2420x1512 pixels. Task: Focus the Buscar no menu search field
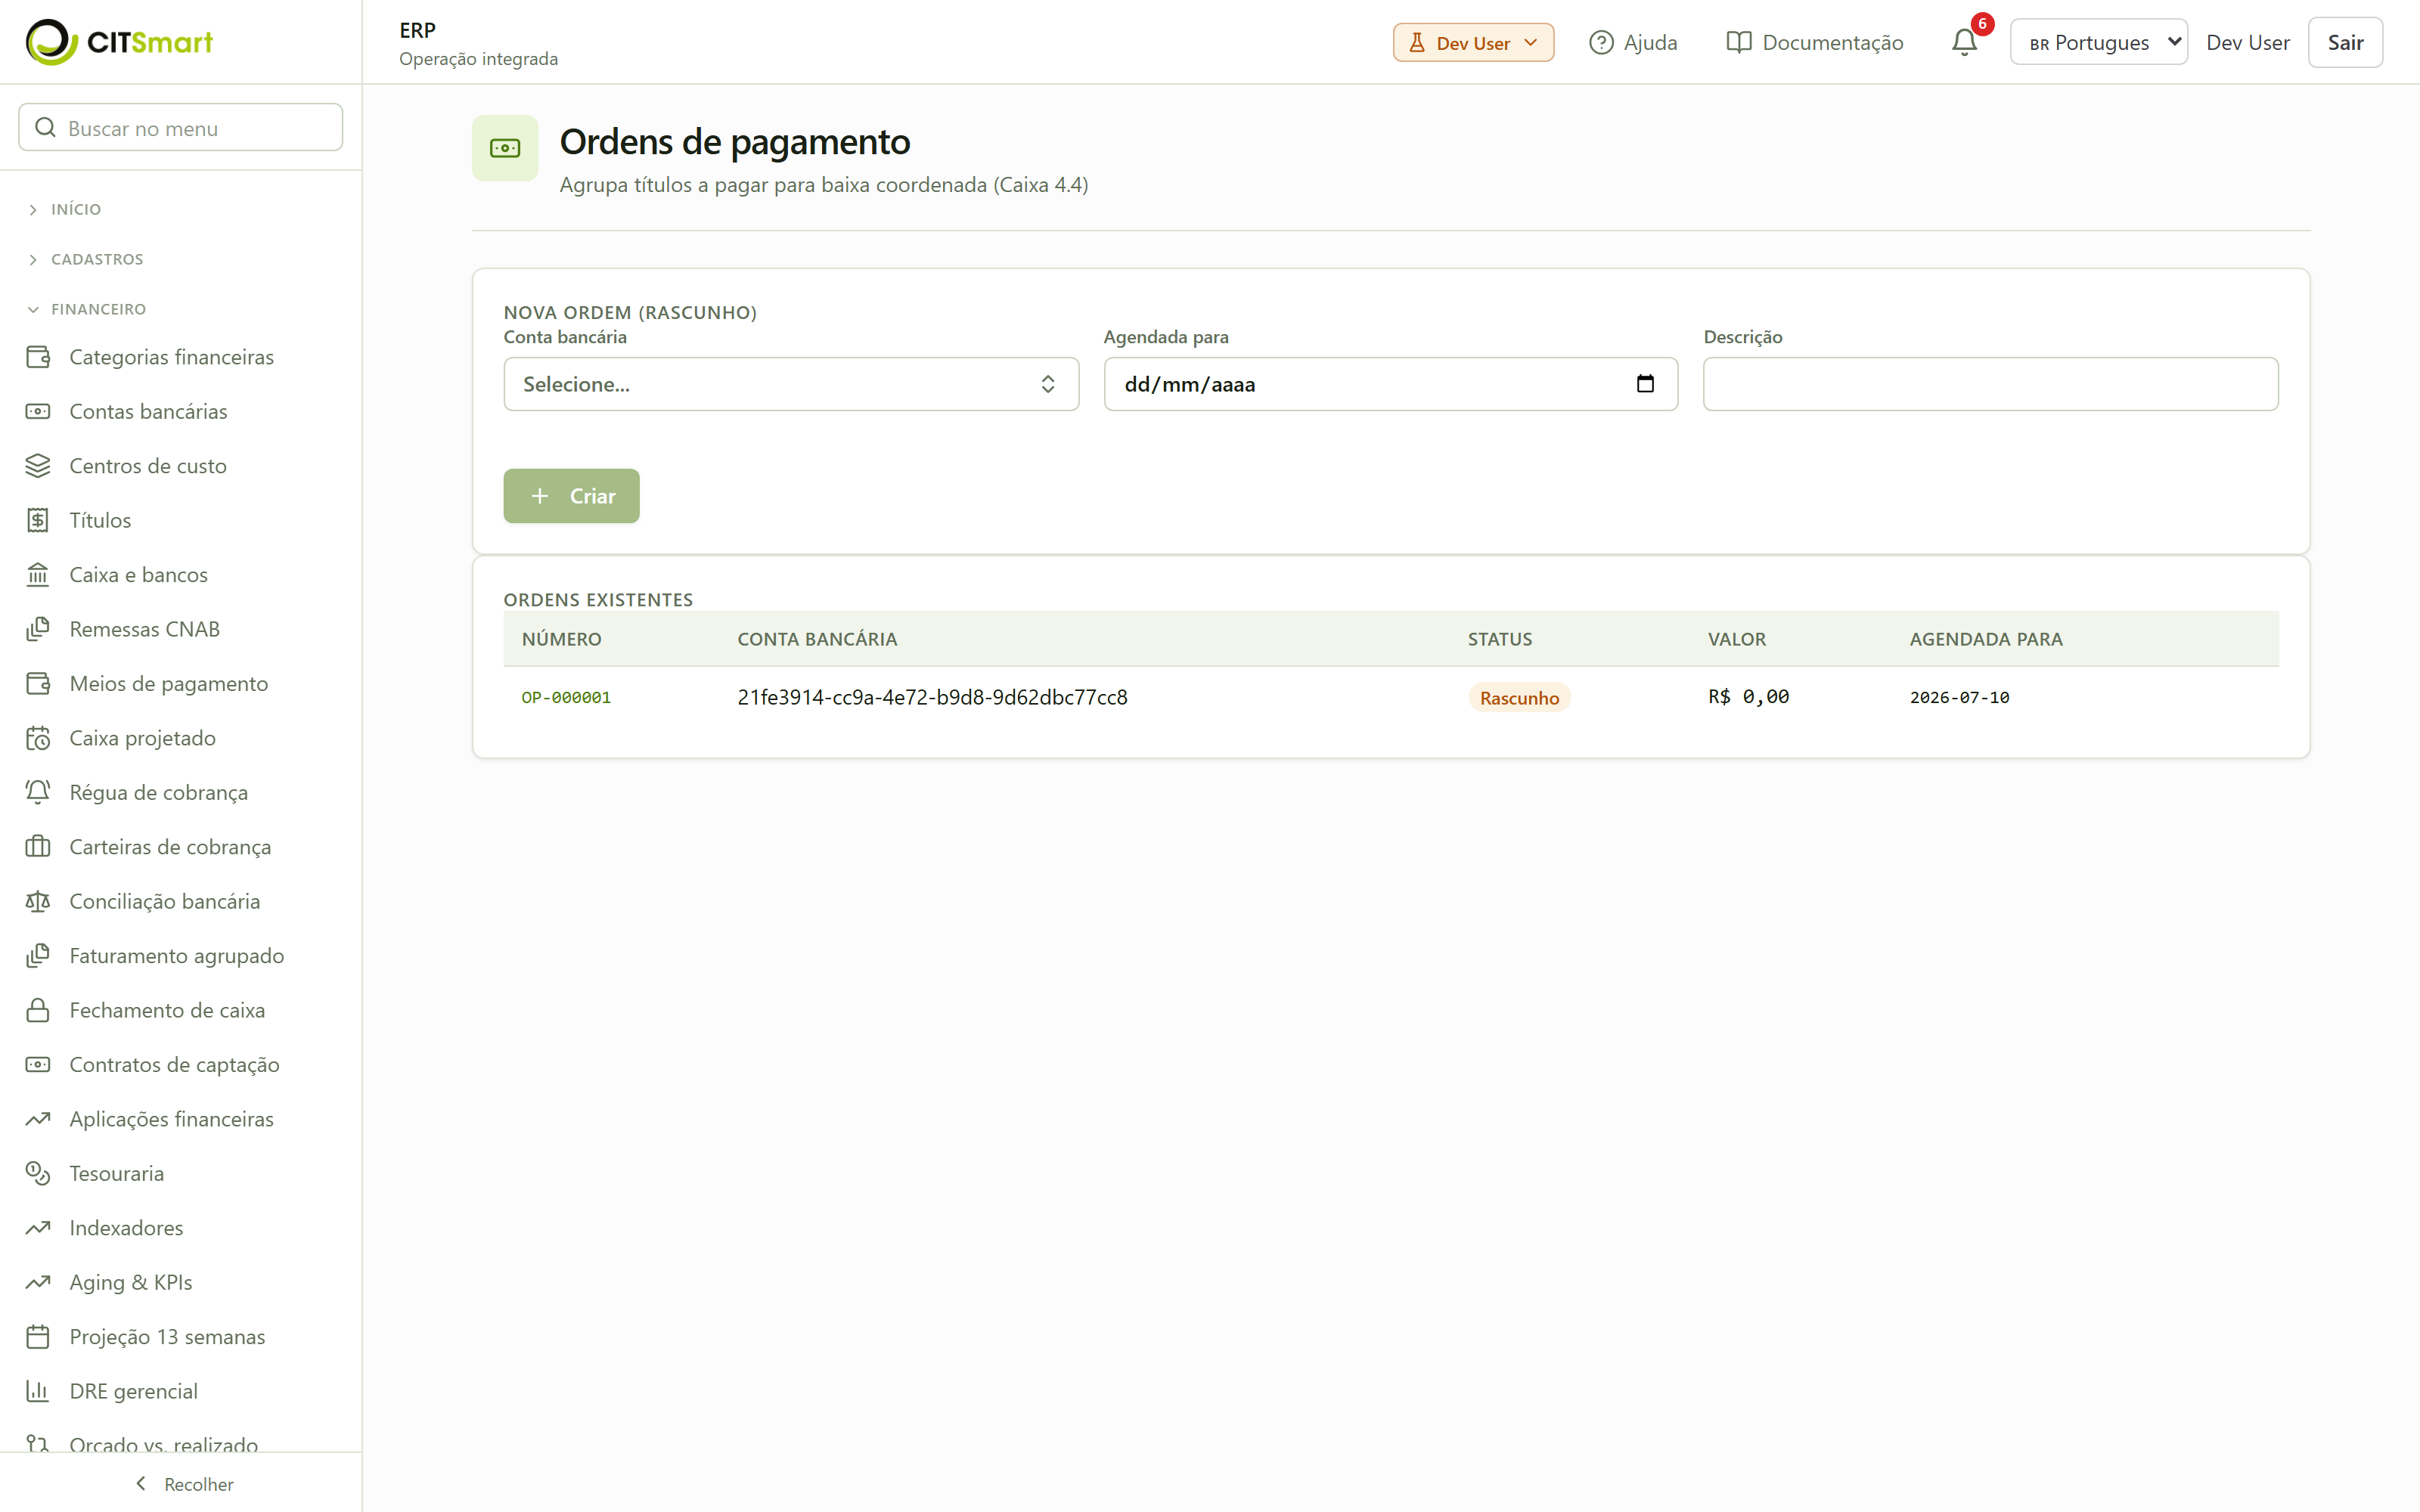point(181,128)
